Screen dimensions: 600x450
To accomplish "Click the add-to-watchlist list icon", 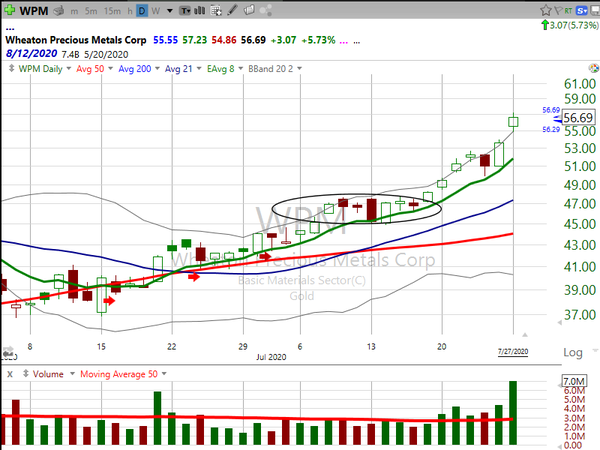I will [x=216, y=10].
